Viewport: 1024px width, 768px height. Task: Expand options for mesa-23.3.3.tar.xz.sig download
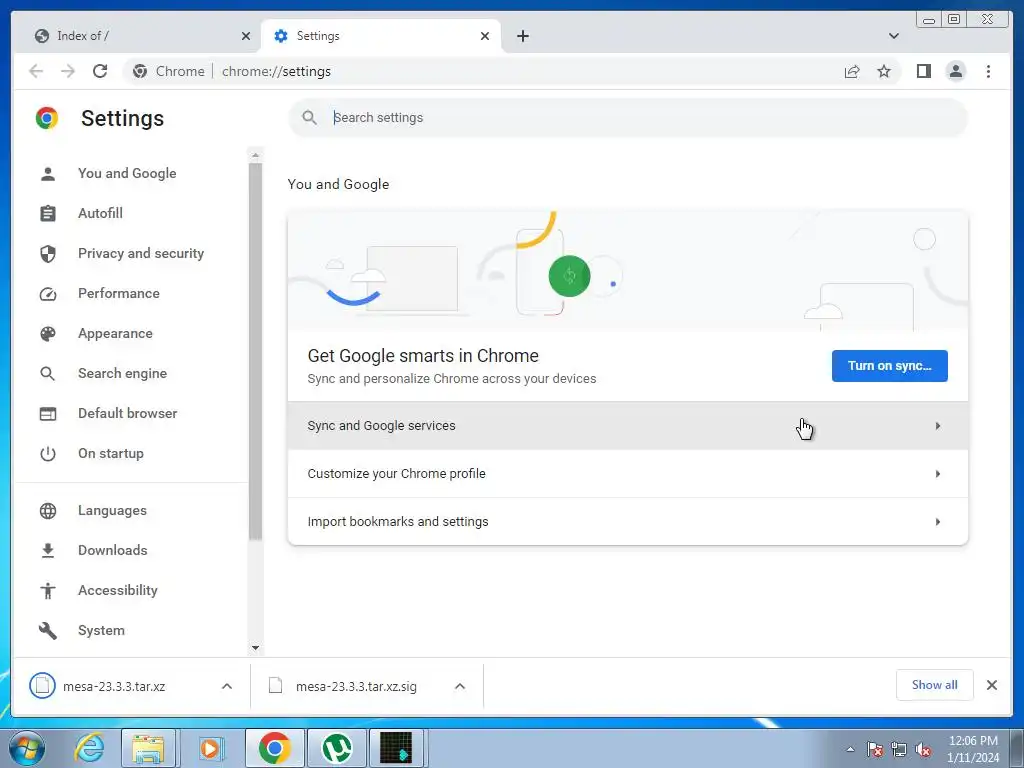tap(460, 686)
